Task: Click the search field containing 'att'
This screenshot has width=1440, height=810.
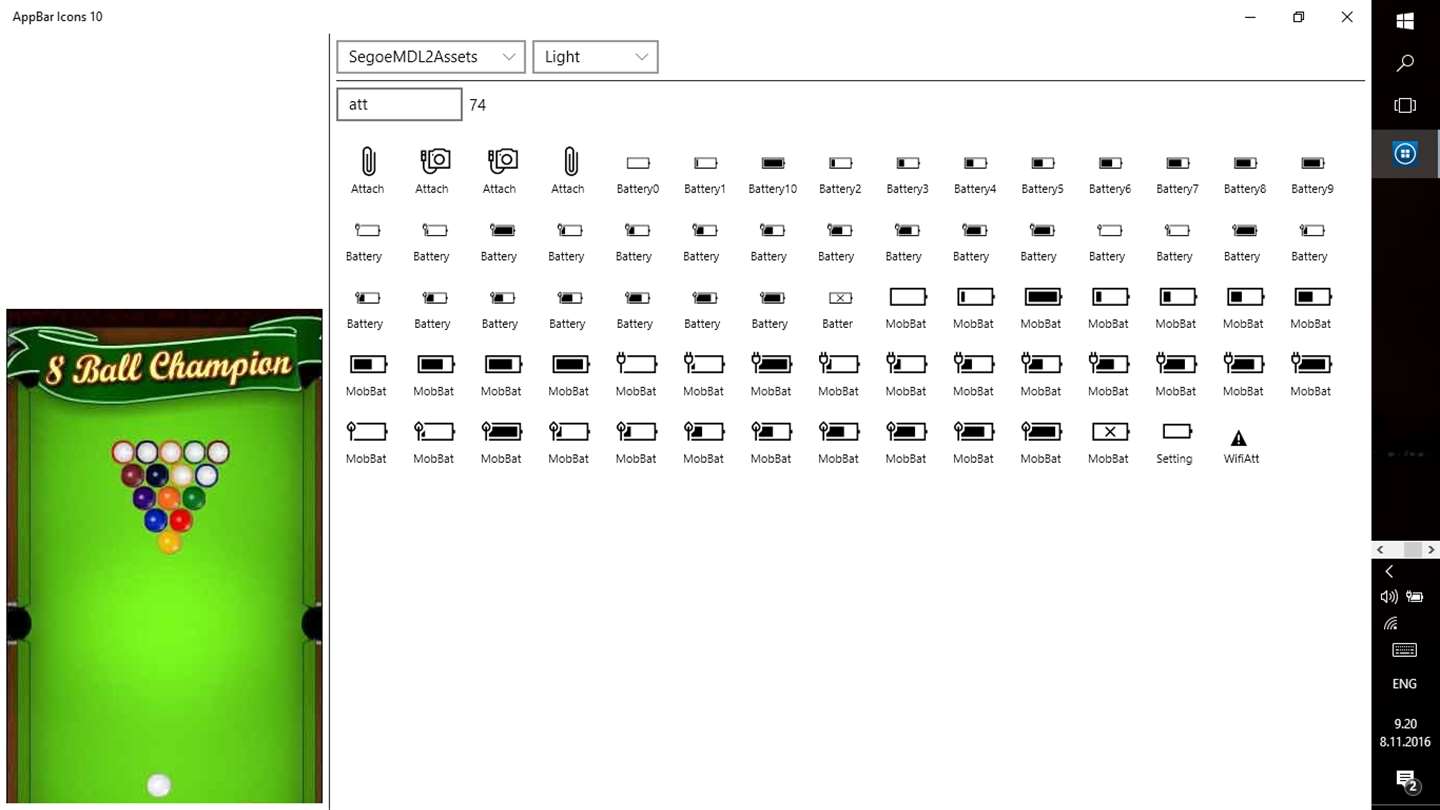Action: [x=399, y=104]
